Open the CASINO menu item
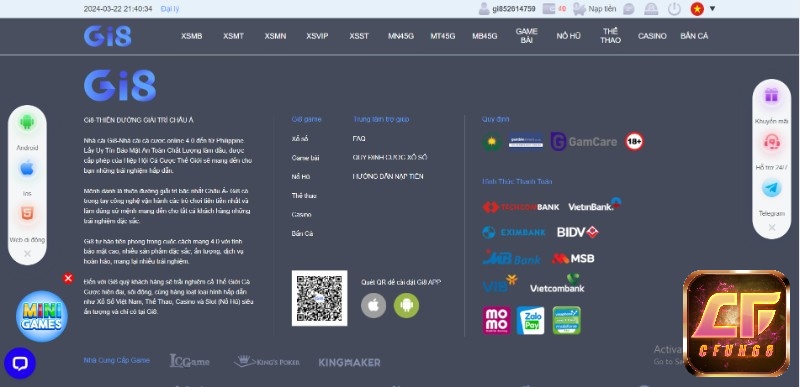The image size is (800, 387). click(652, 36)
